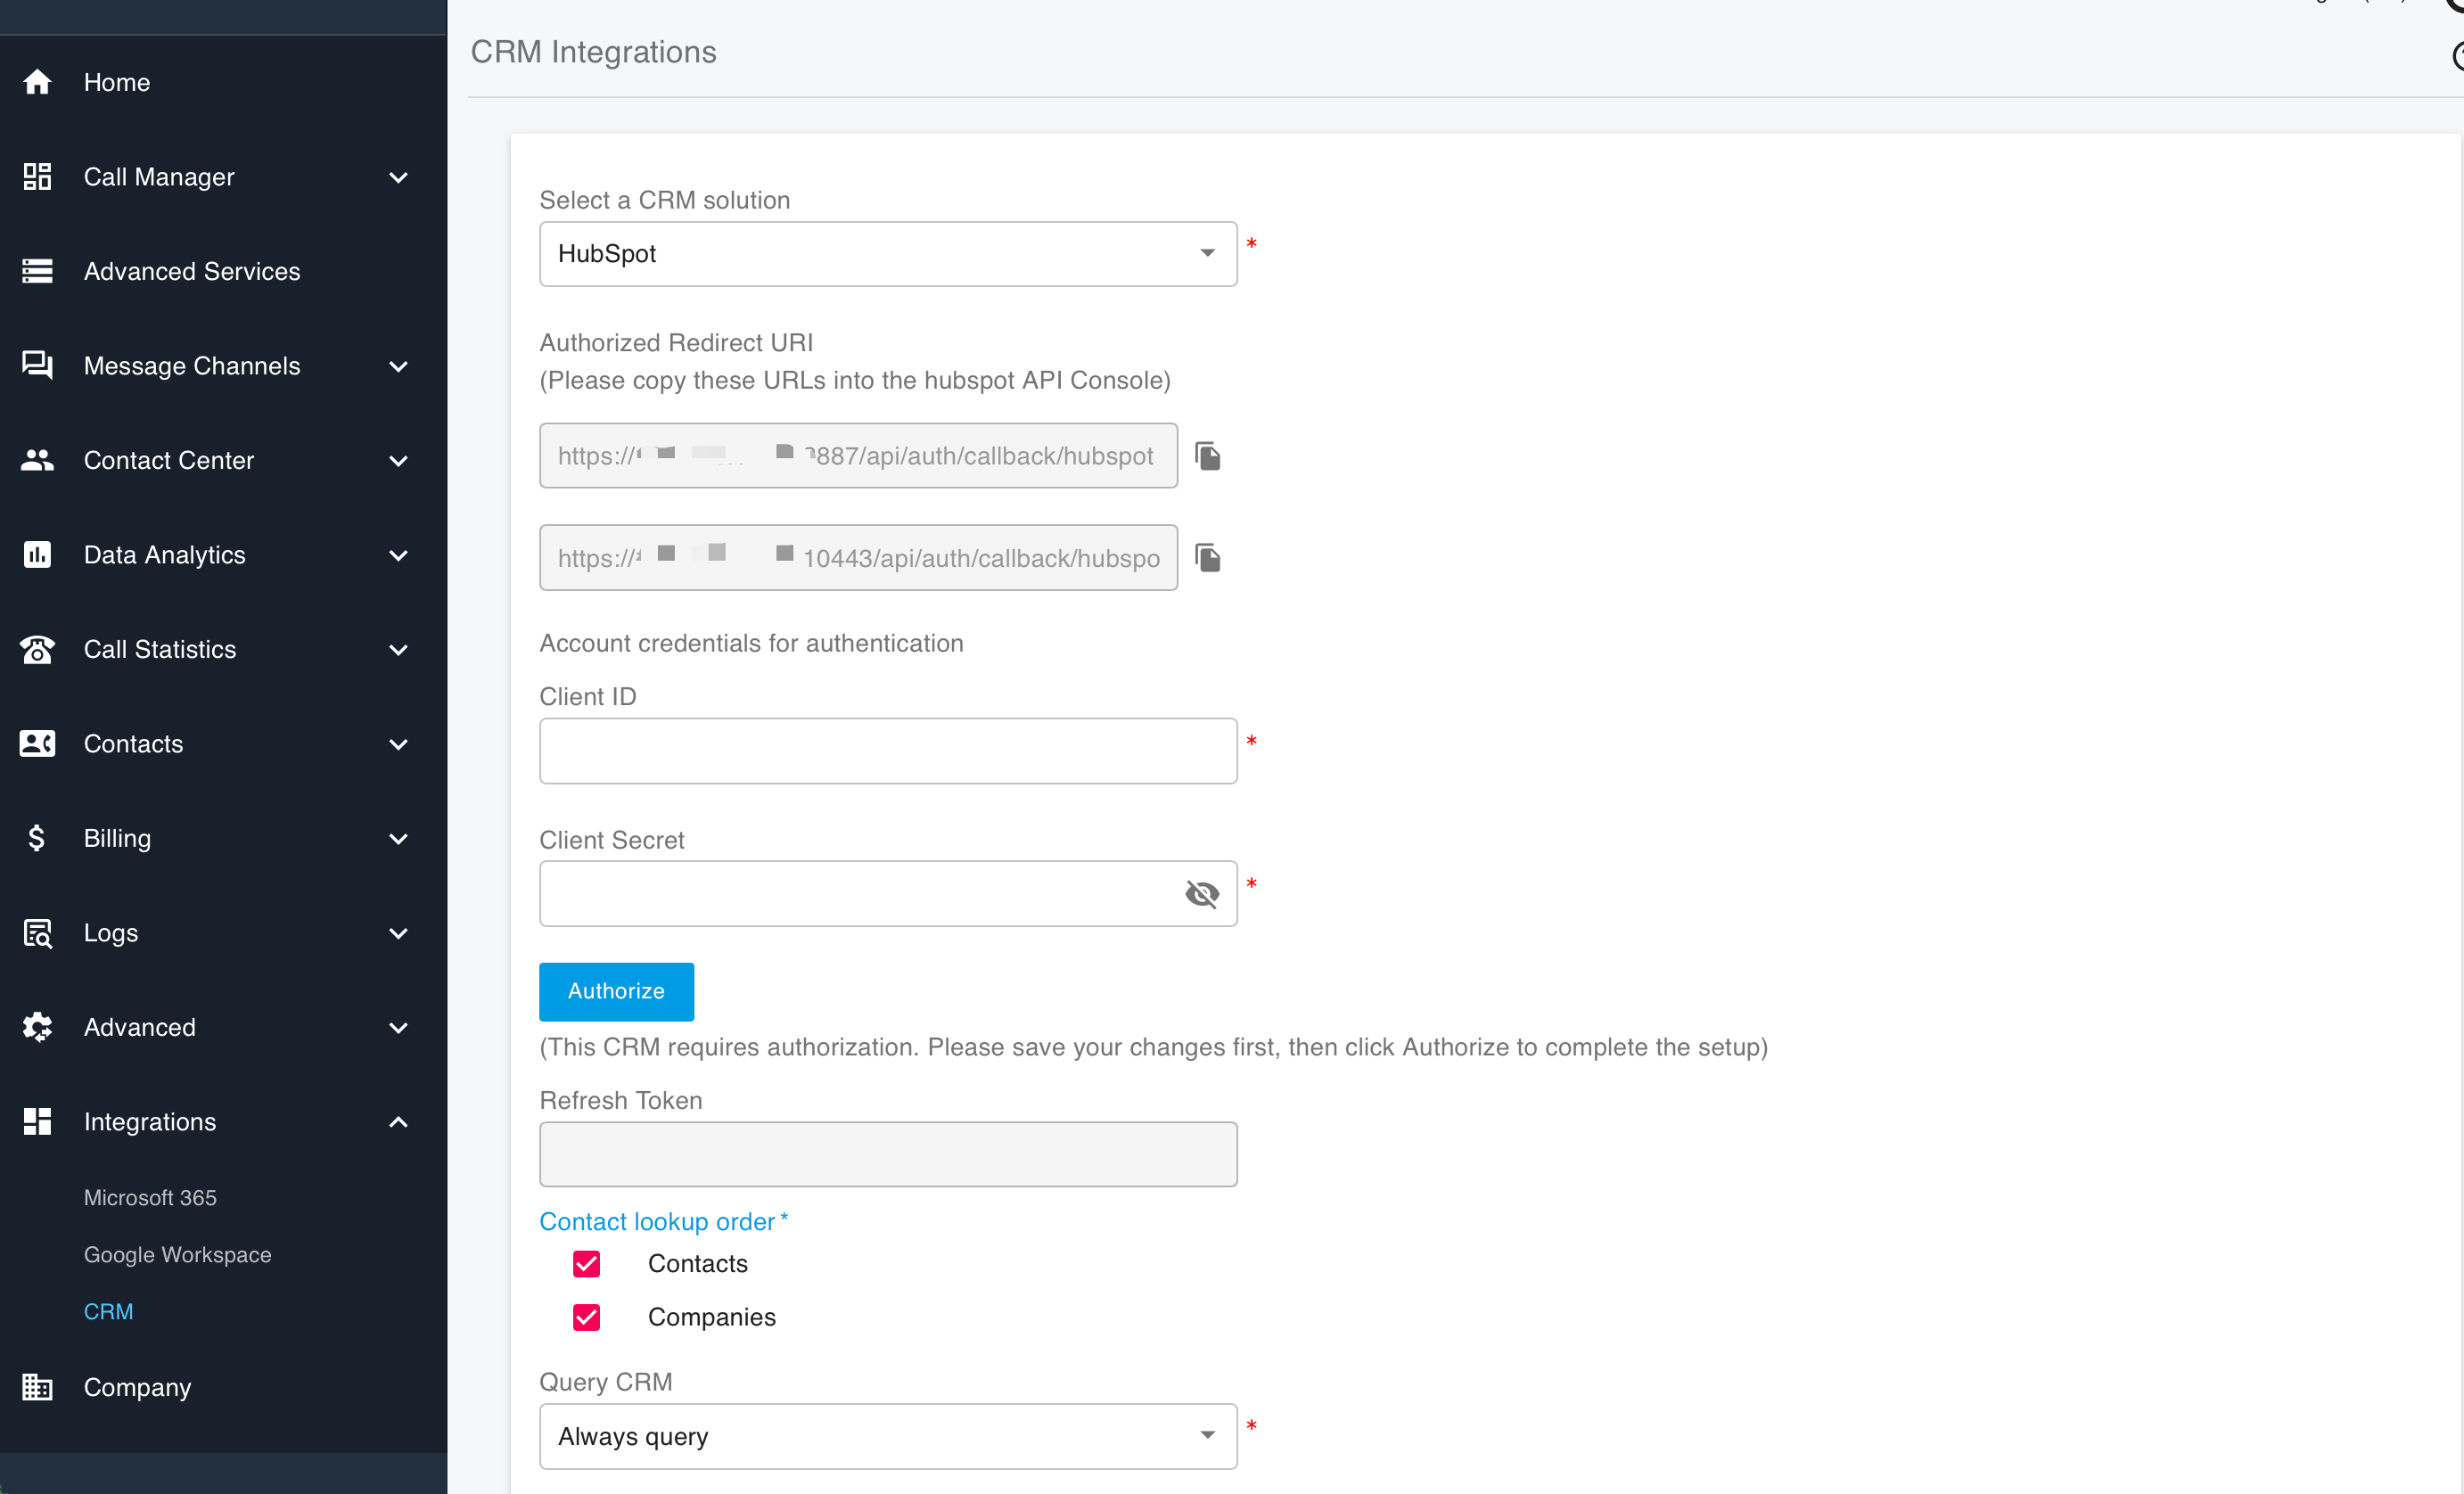Collapse the Integrations menu chevron
The height and width of the screenshot is (1494, 2464).
398,1122
